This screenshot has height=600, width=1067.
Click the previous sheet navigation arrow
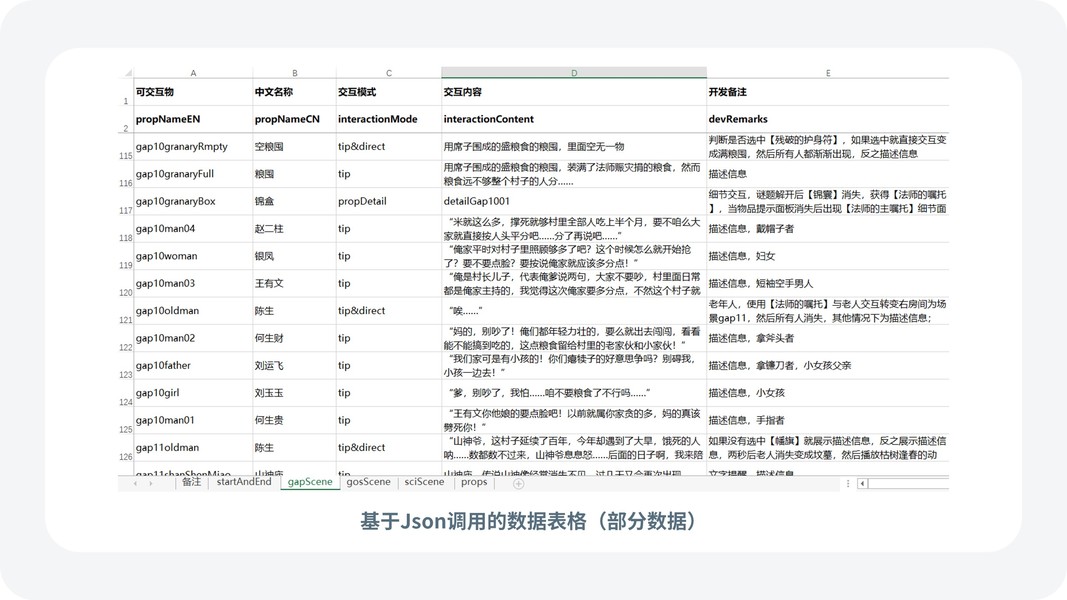[x=135, y=483]
